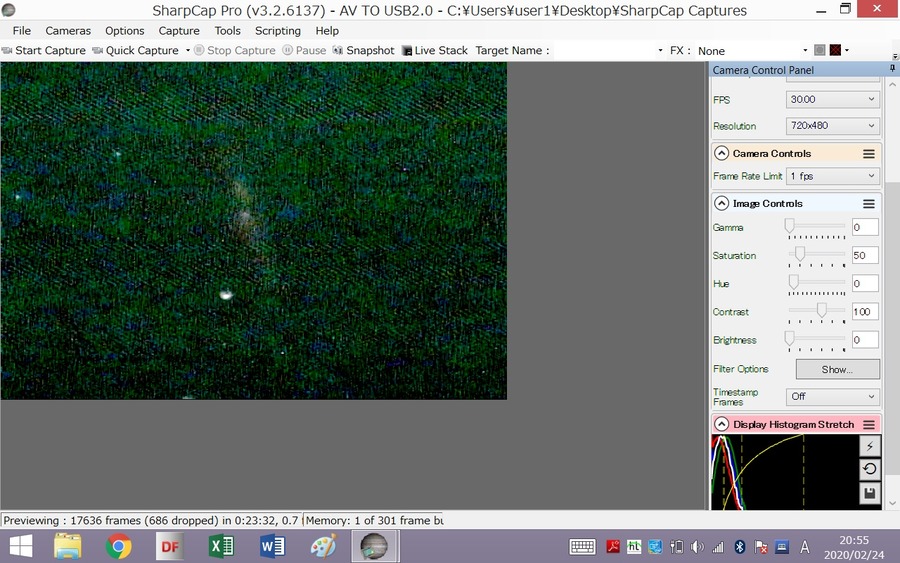Click the Brightness value field
The image size is (900, 563).
pos(865,340)
